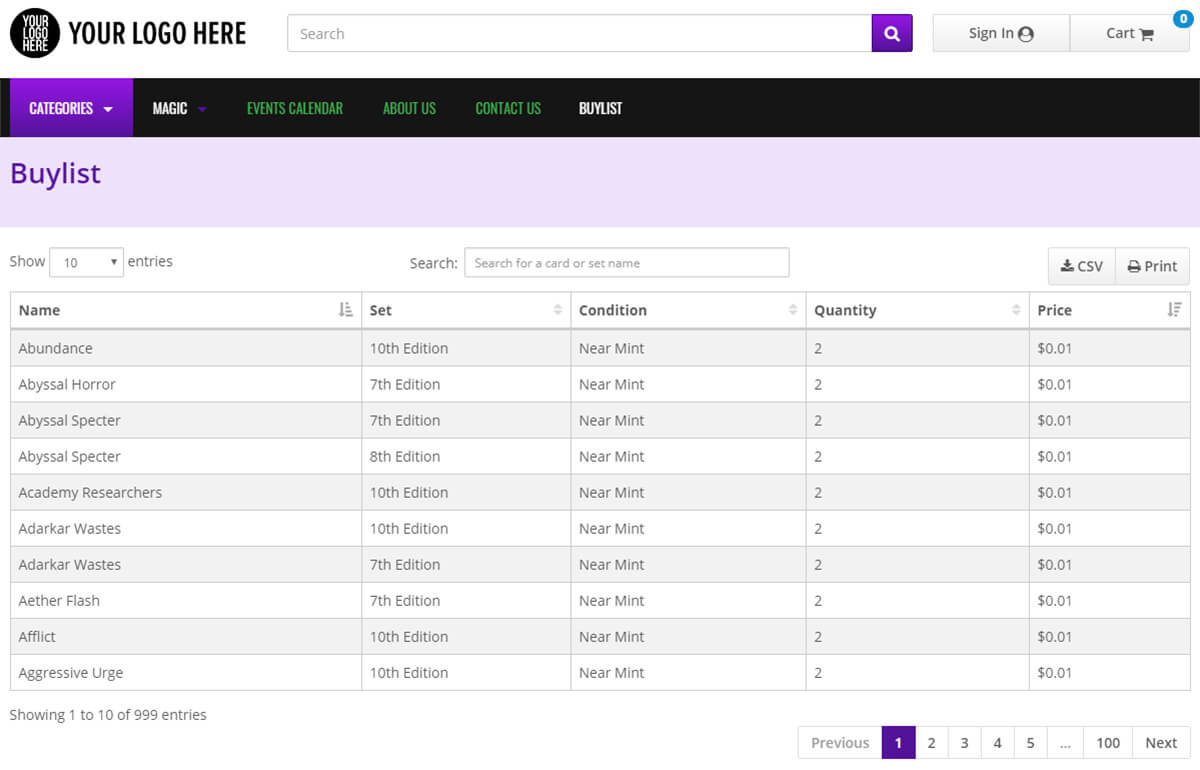The height and width of the screenshot is (770, 1200).
Task: Select the Academy Researchers cell
Action: [186, 492]
